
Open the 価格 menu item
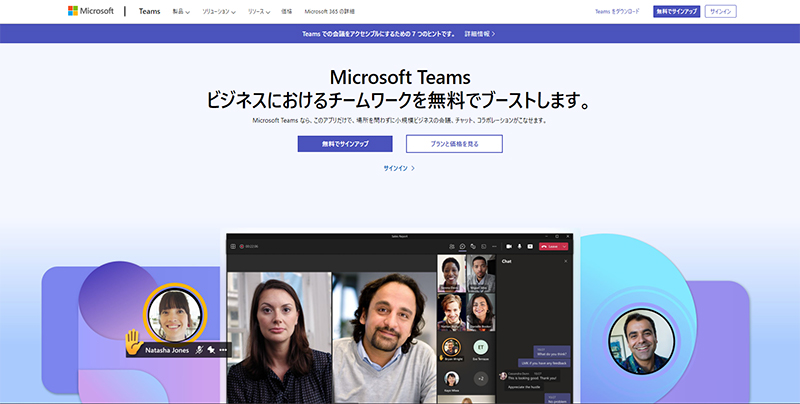(x=287, y=11)
